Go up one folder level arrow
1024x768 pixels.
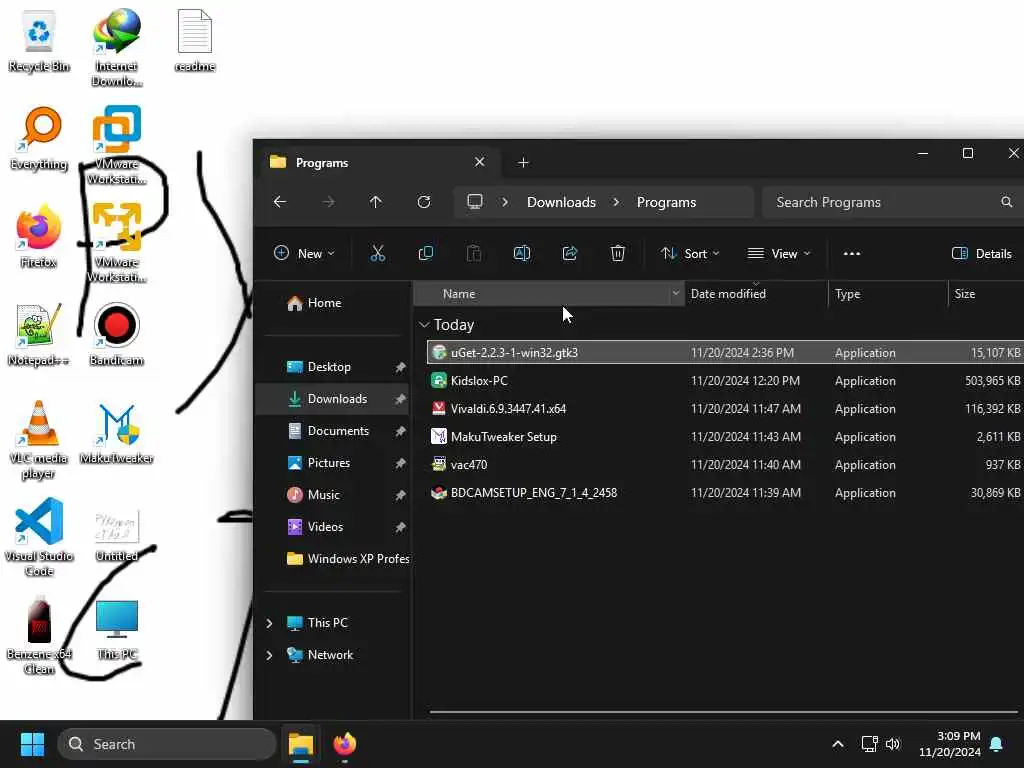click(376, 202)
